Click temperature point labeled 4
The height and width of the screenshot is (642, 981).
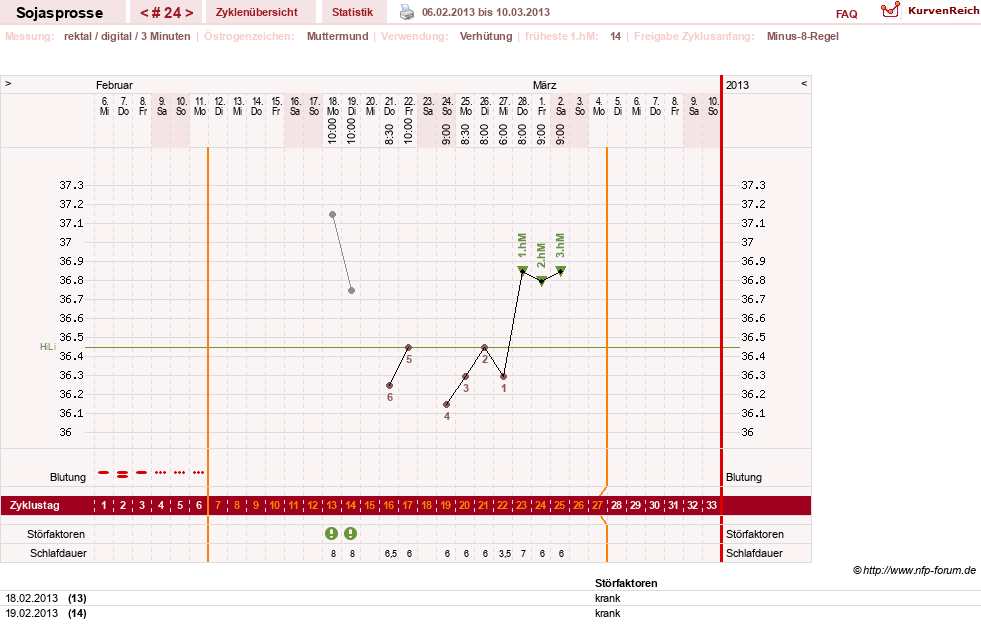click(447, 404)
